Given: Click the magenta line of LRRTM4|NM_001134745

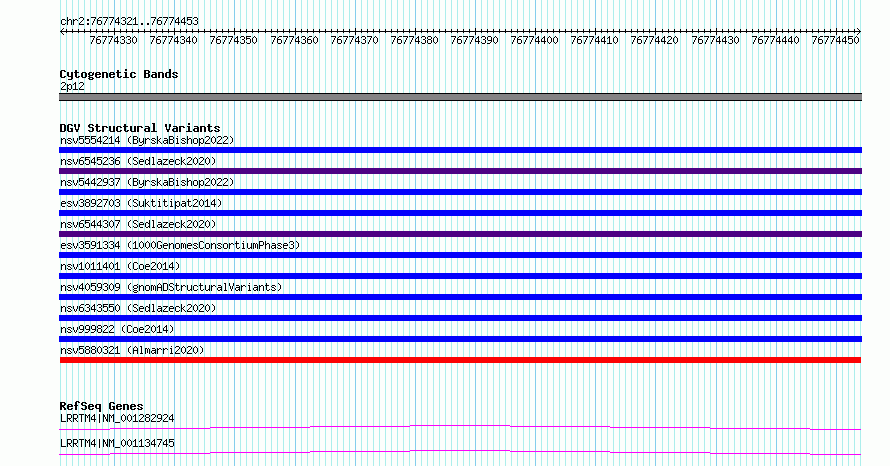Looking at the screenshot, I should coord(460,452).
